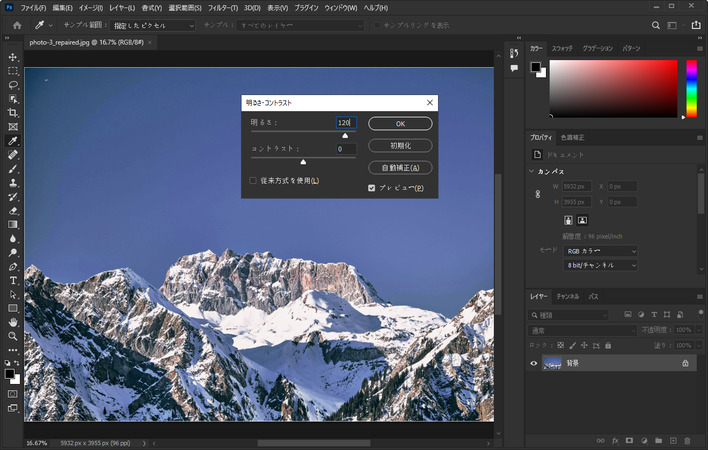
Task: Select the Move tool
Action: click(x=13, y=57)
